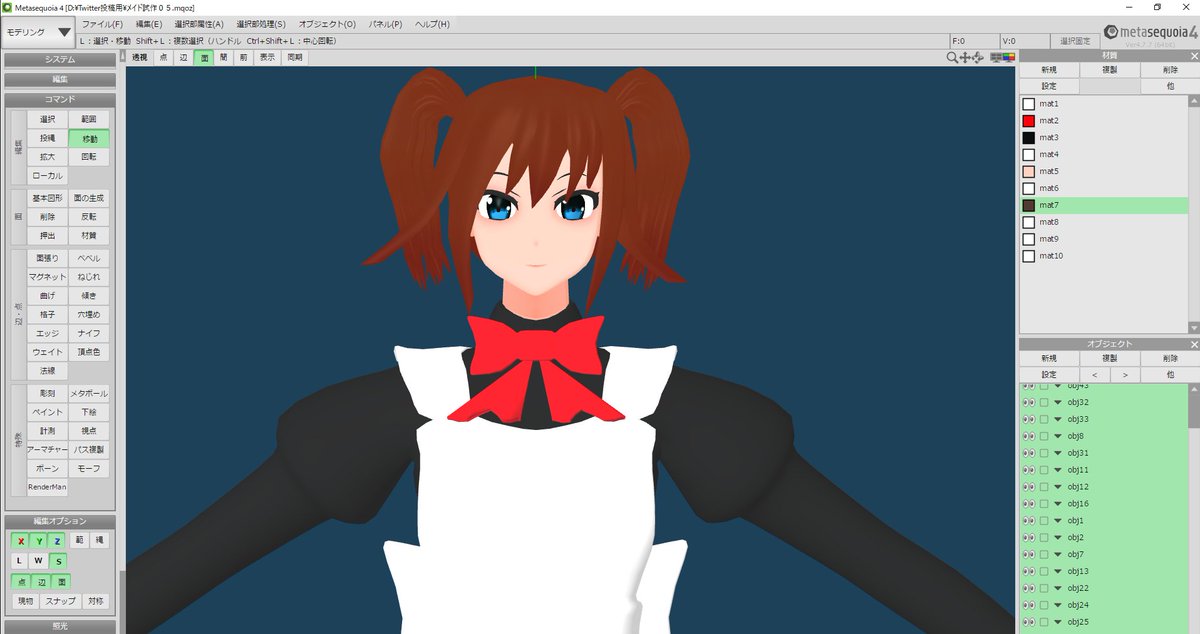Click the rotate view icon

coord(977,58)
